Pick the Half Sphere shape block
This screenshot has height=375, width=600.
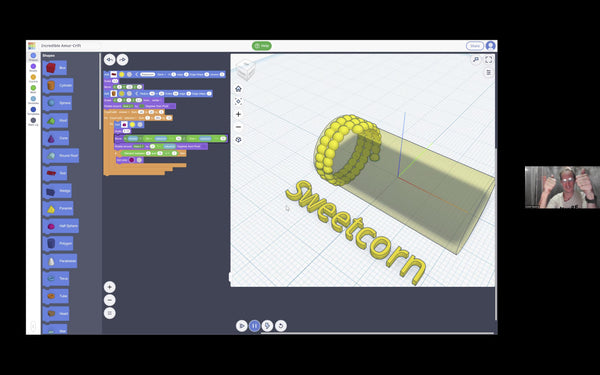tap(61, 226)
